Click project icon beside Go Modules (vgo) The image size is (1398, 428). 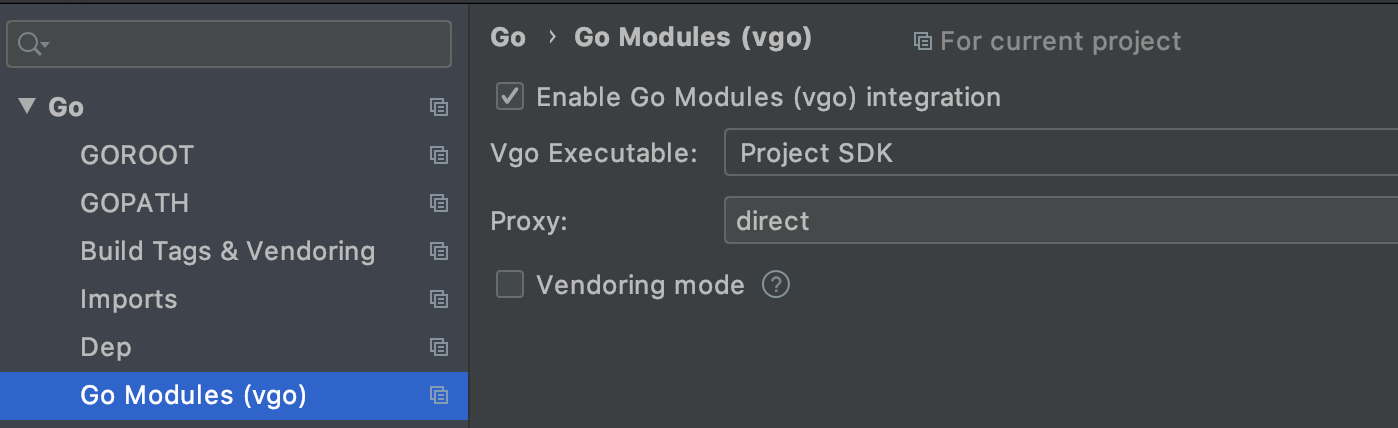pyautogui.click(x=438, y=395)
